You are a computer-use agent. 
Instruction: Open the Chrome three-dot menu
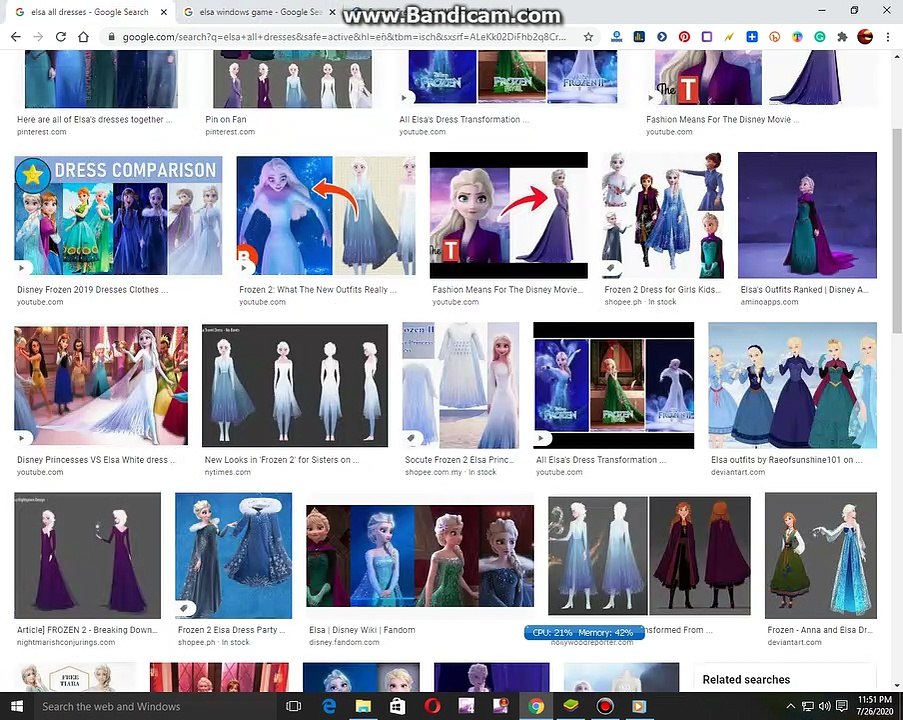click(887, 37)
